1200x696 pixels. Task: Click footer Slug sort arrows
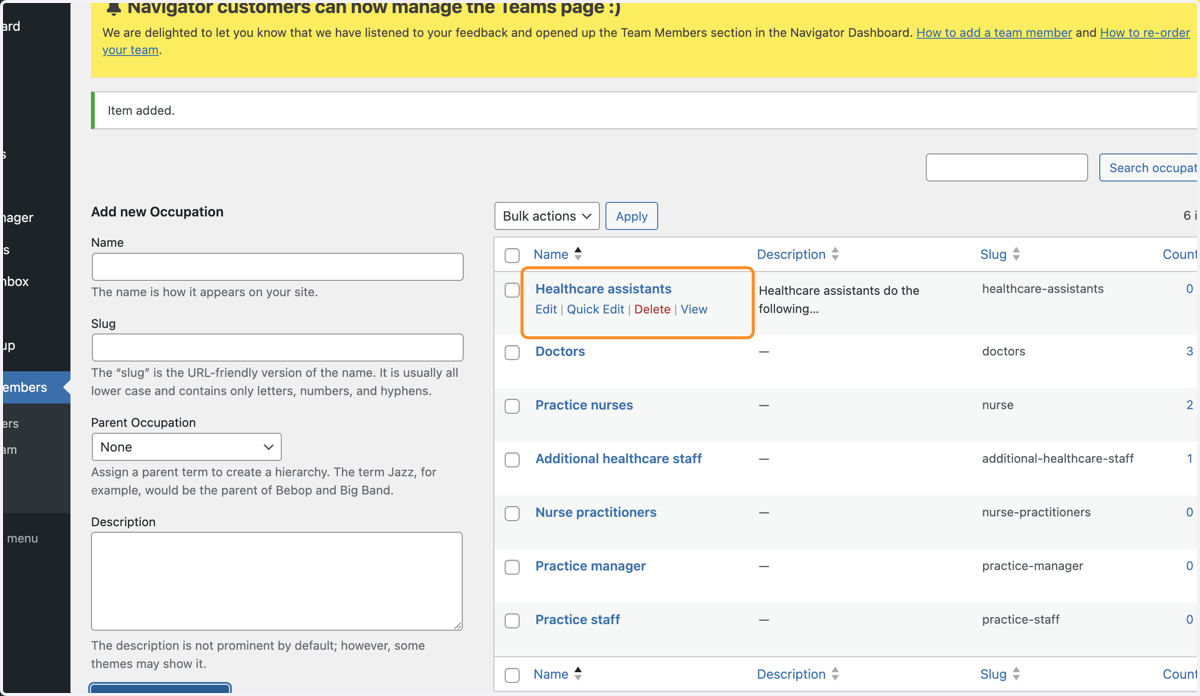[1016, 674]
